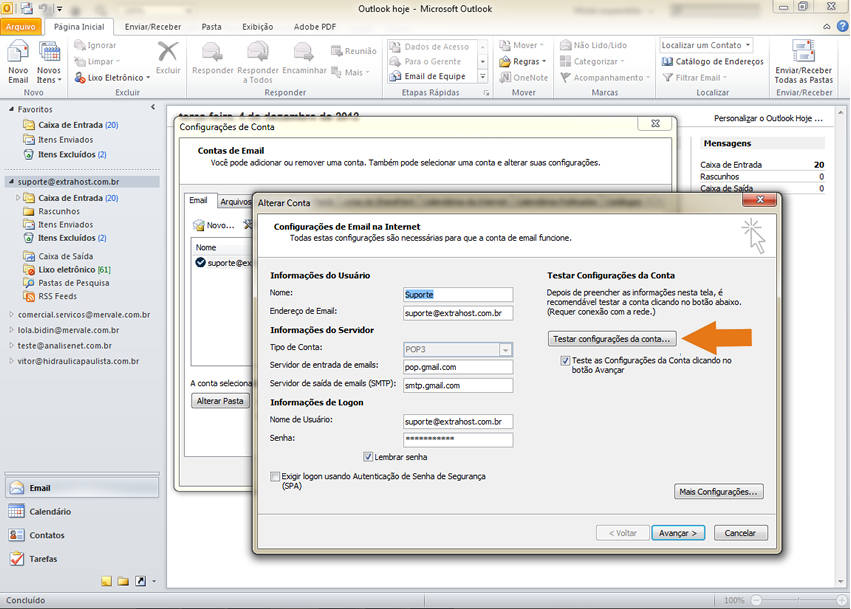Screen dimensions: 851x609
Task: Click Servidor de entrada de emails field
Action: [x=458, y=367]
